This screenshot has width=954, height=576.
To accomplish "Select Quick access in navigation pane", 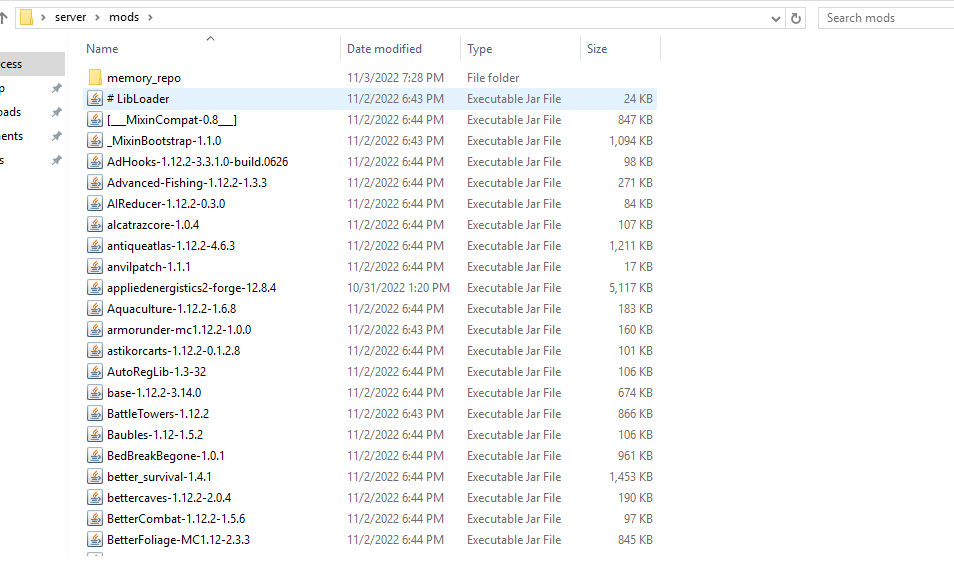I will click(x=30, y=64).
